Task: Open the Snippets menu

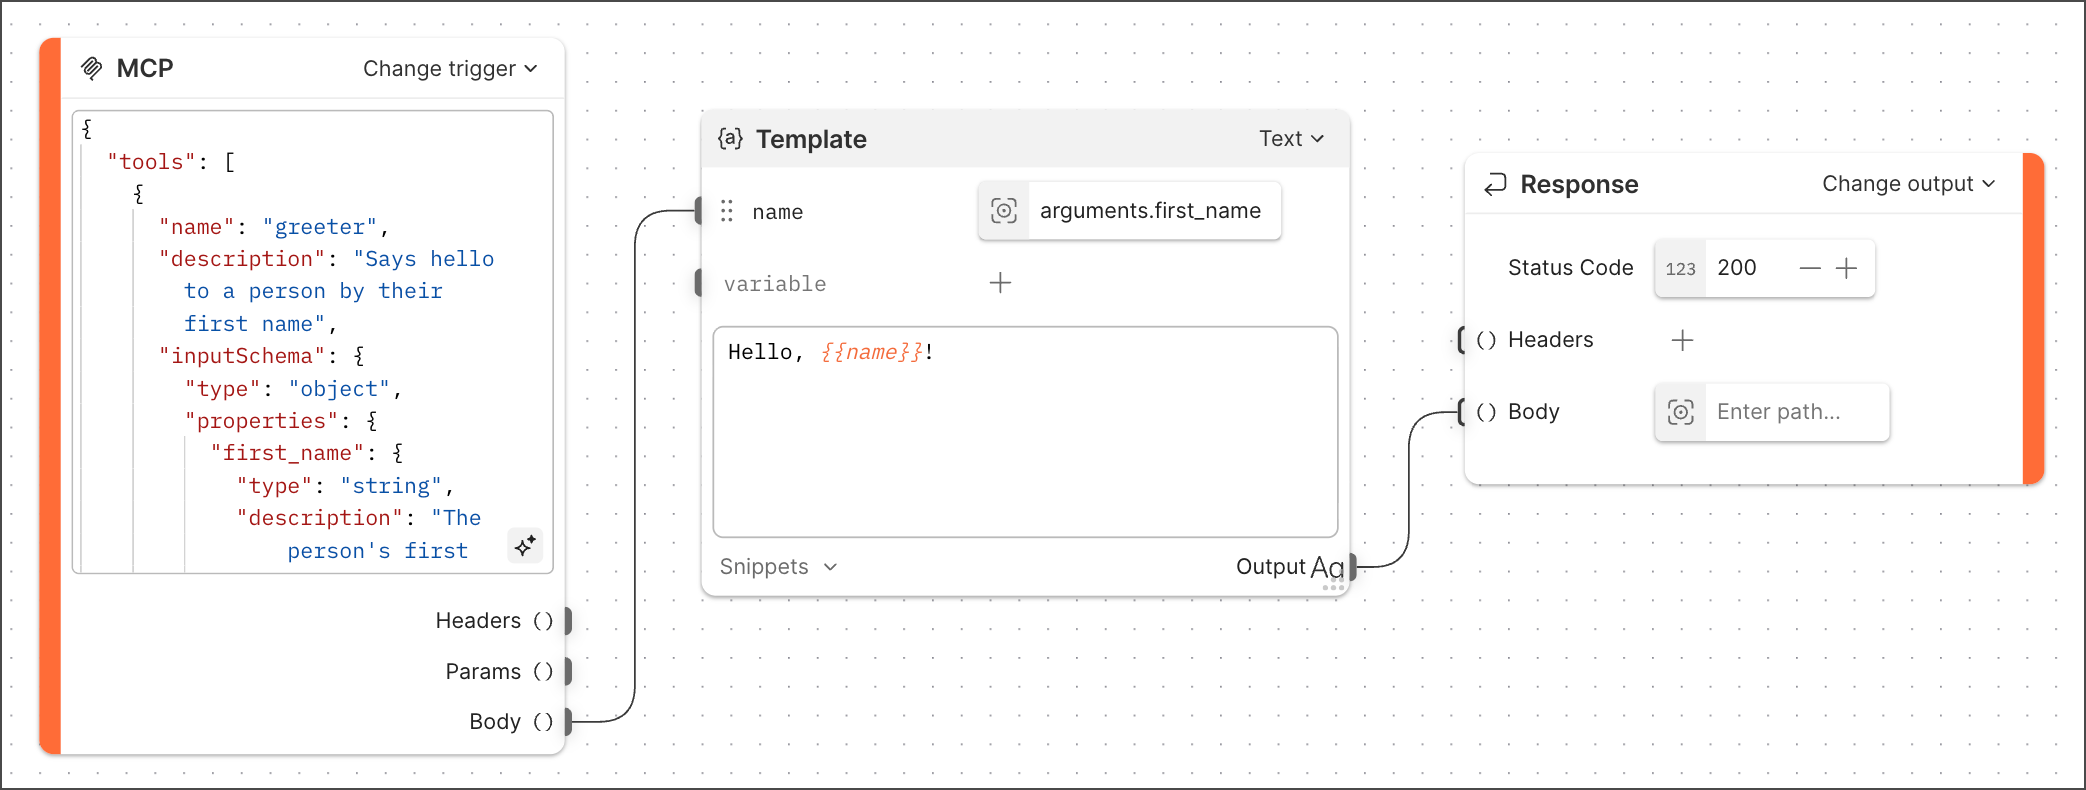Action: click(x=778, y=567)
